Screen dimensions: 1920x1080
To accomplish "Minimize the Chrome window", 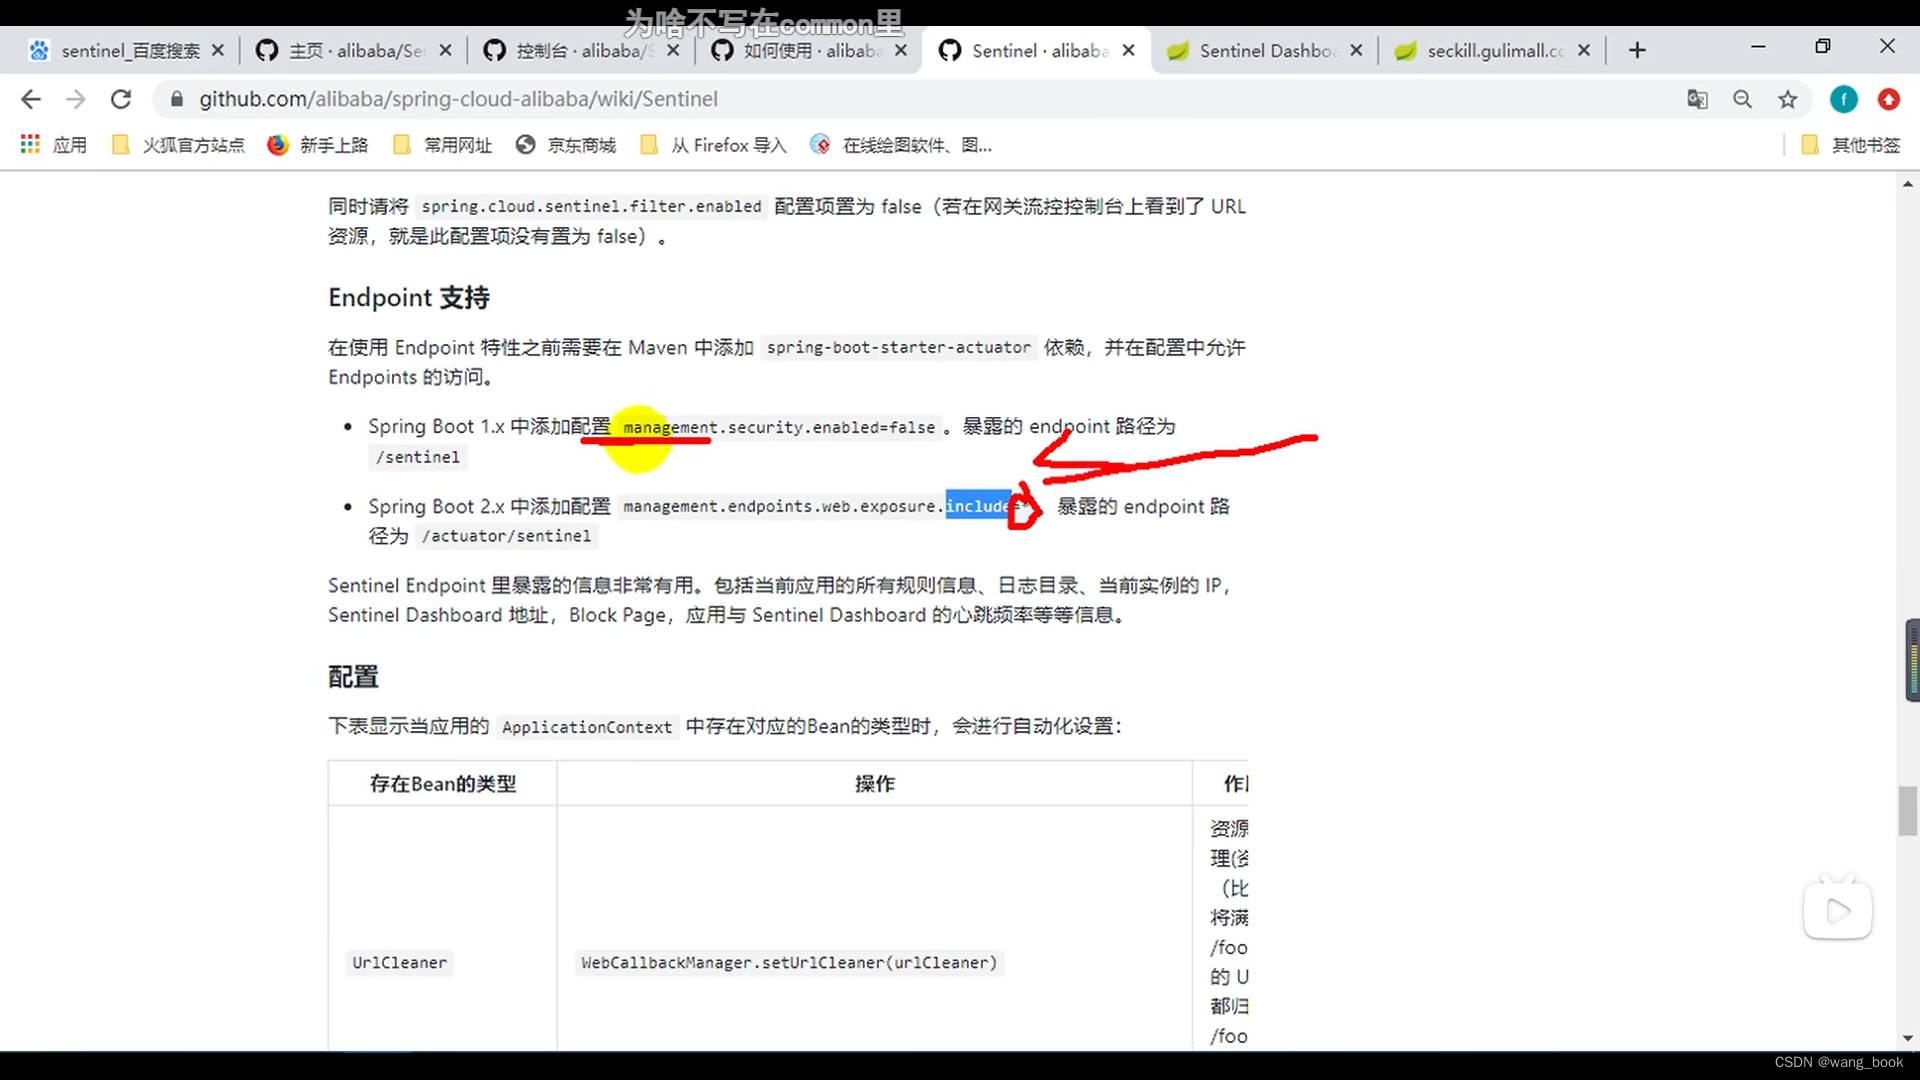I will coord(1758,47).
